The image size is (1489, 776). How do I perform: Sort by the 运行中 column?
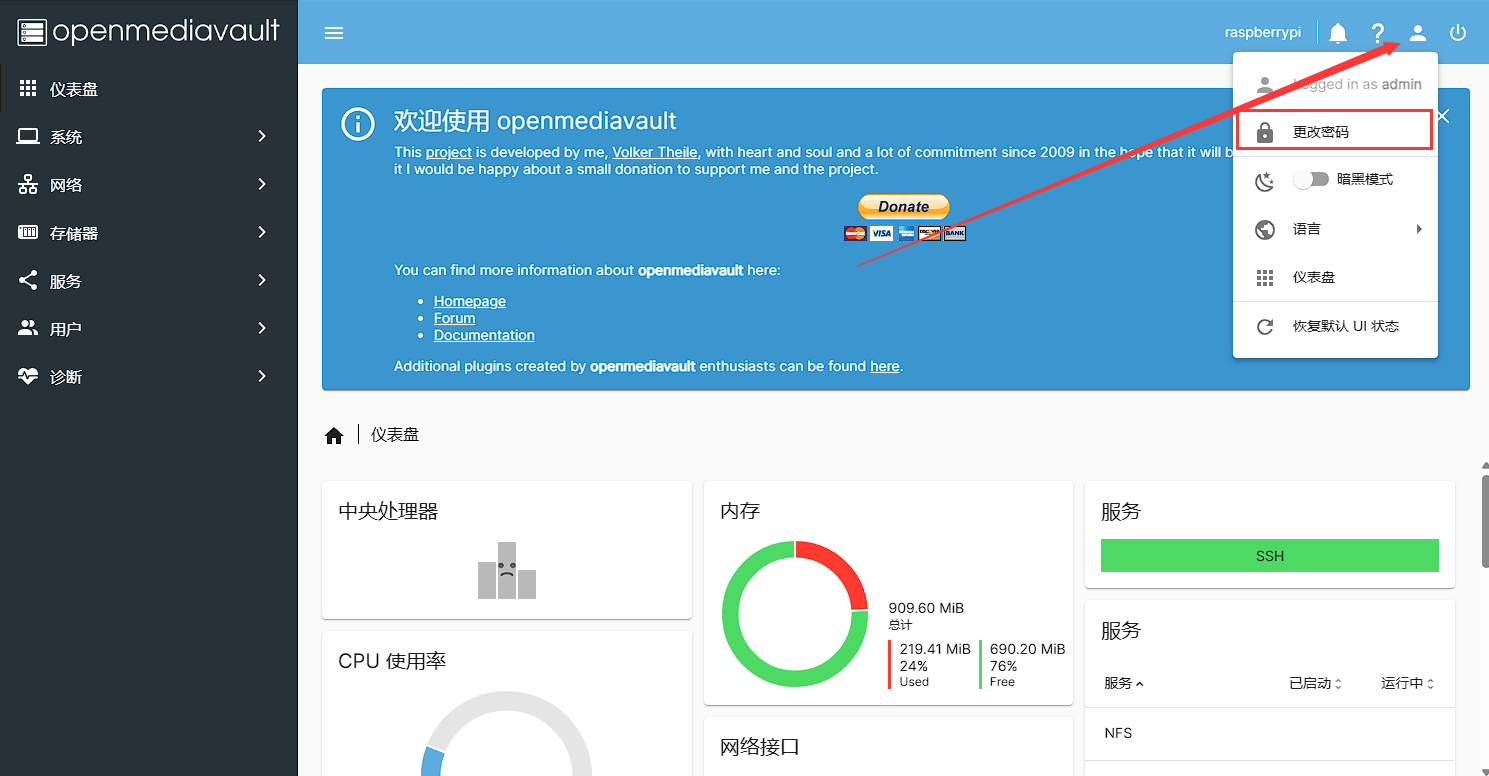[x=1408, y=683]
